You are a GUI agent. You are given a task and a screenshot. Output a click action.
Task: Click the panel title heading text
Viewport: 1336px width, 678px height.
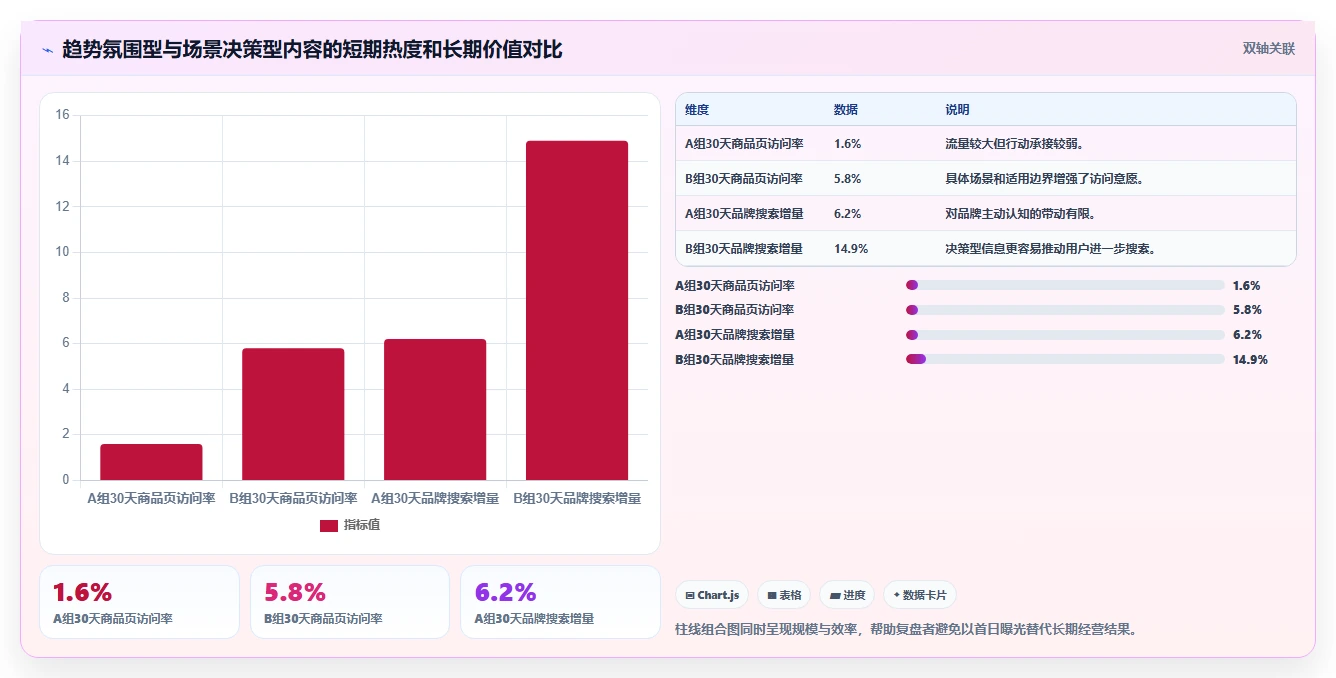(x=312, y=49)
